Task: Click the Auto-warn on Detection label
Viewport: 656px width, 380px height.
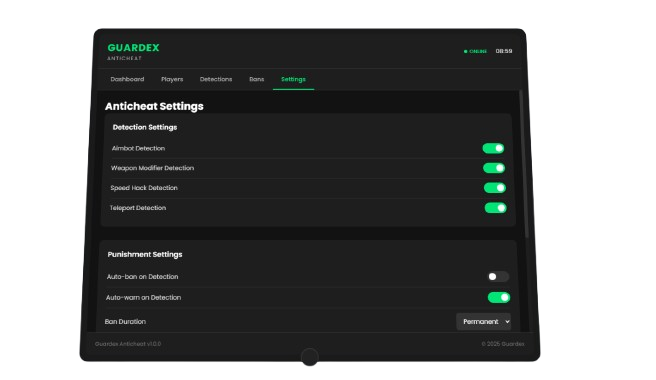Action: (x=144, y=298)
